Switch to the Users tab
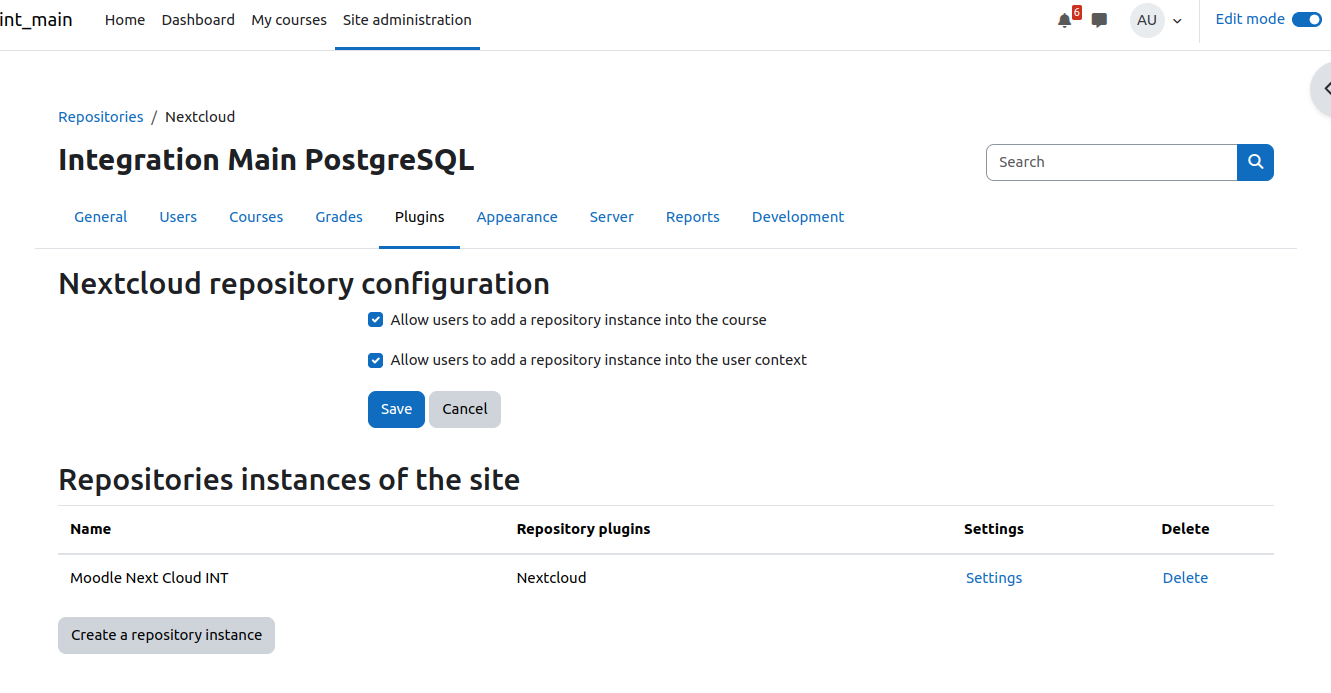 click(178, 217)
